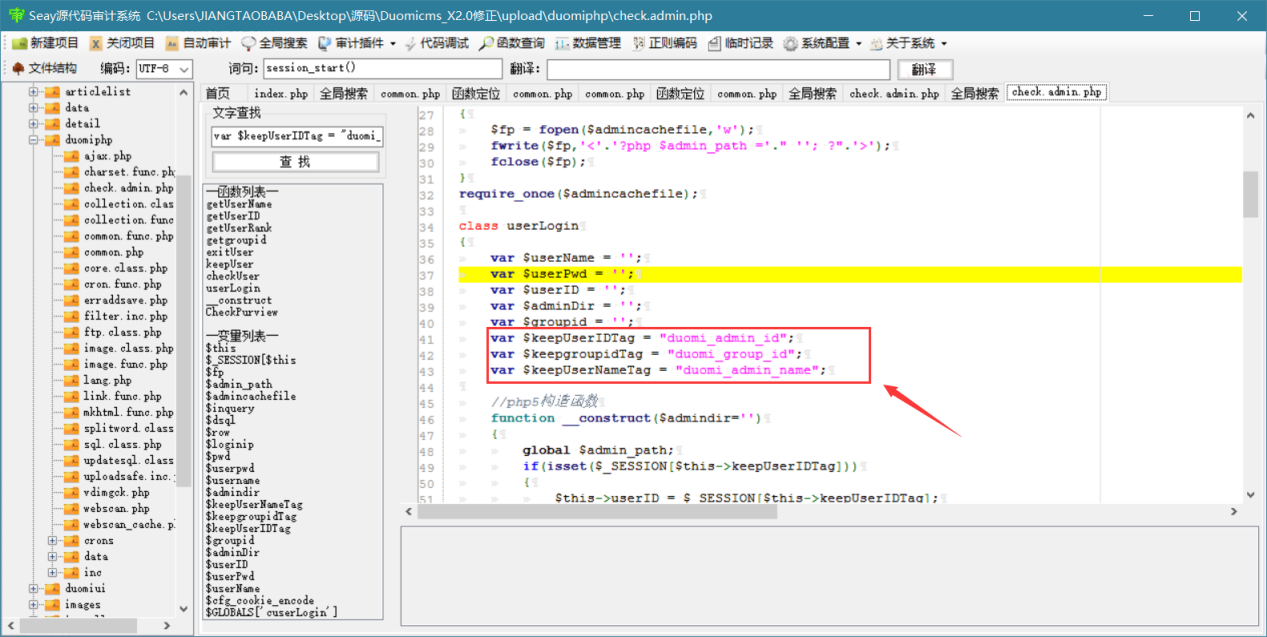The height and width of the screenshot is (637, 1267).
Task: Switch to the index.php tab
Action: (x=281, y=93)
